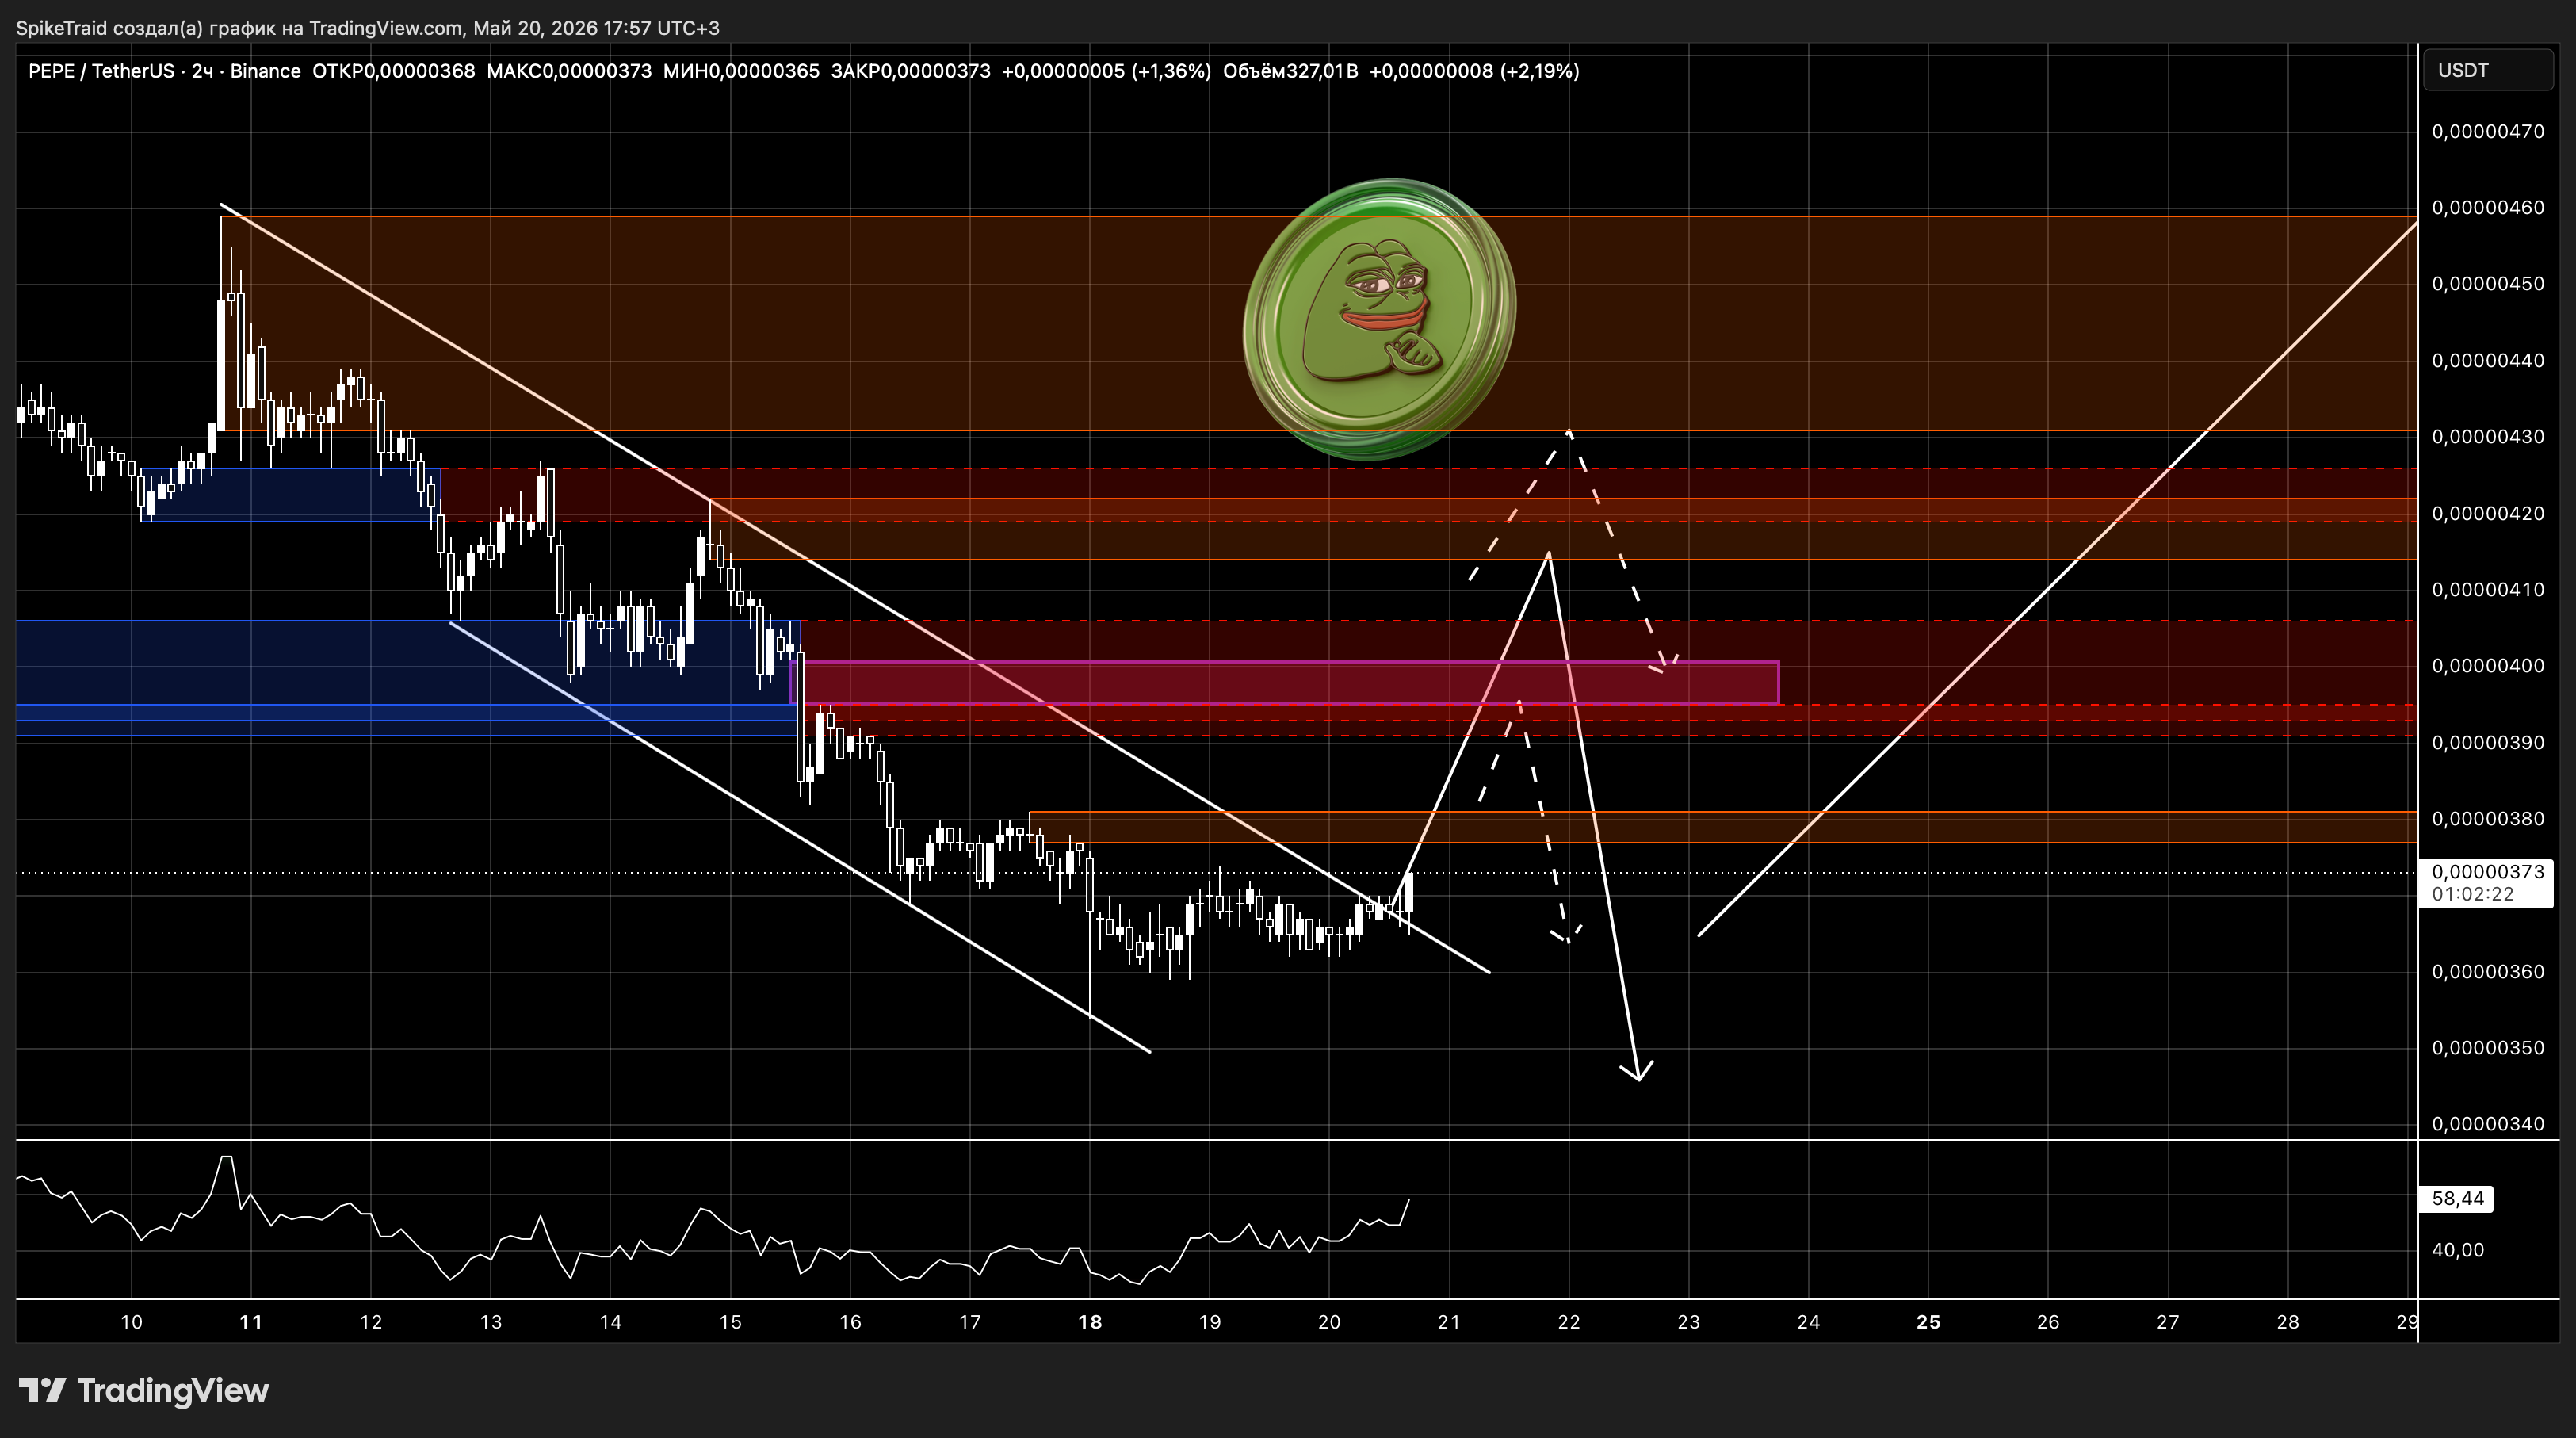Image resolution: width=2576 pixels, height=1438 pixels.
Task: Click date 16 on time axis
Action: 850,1322
